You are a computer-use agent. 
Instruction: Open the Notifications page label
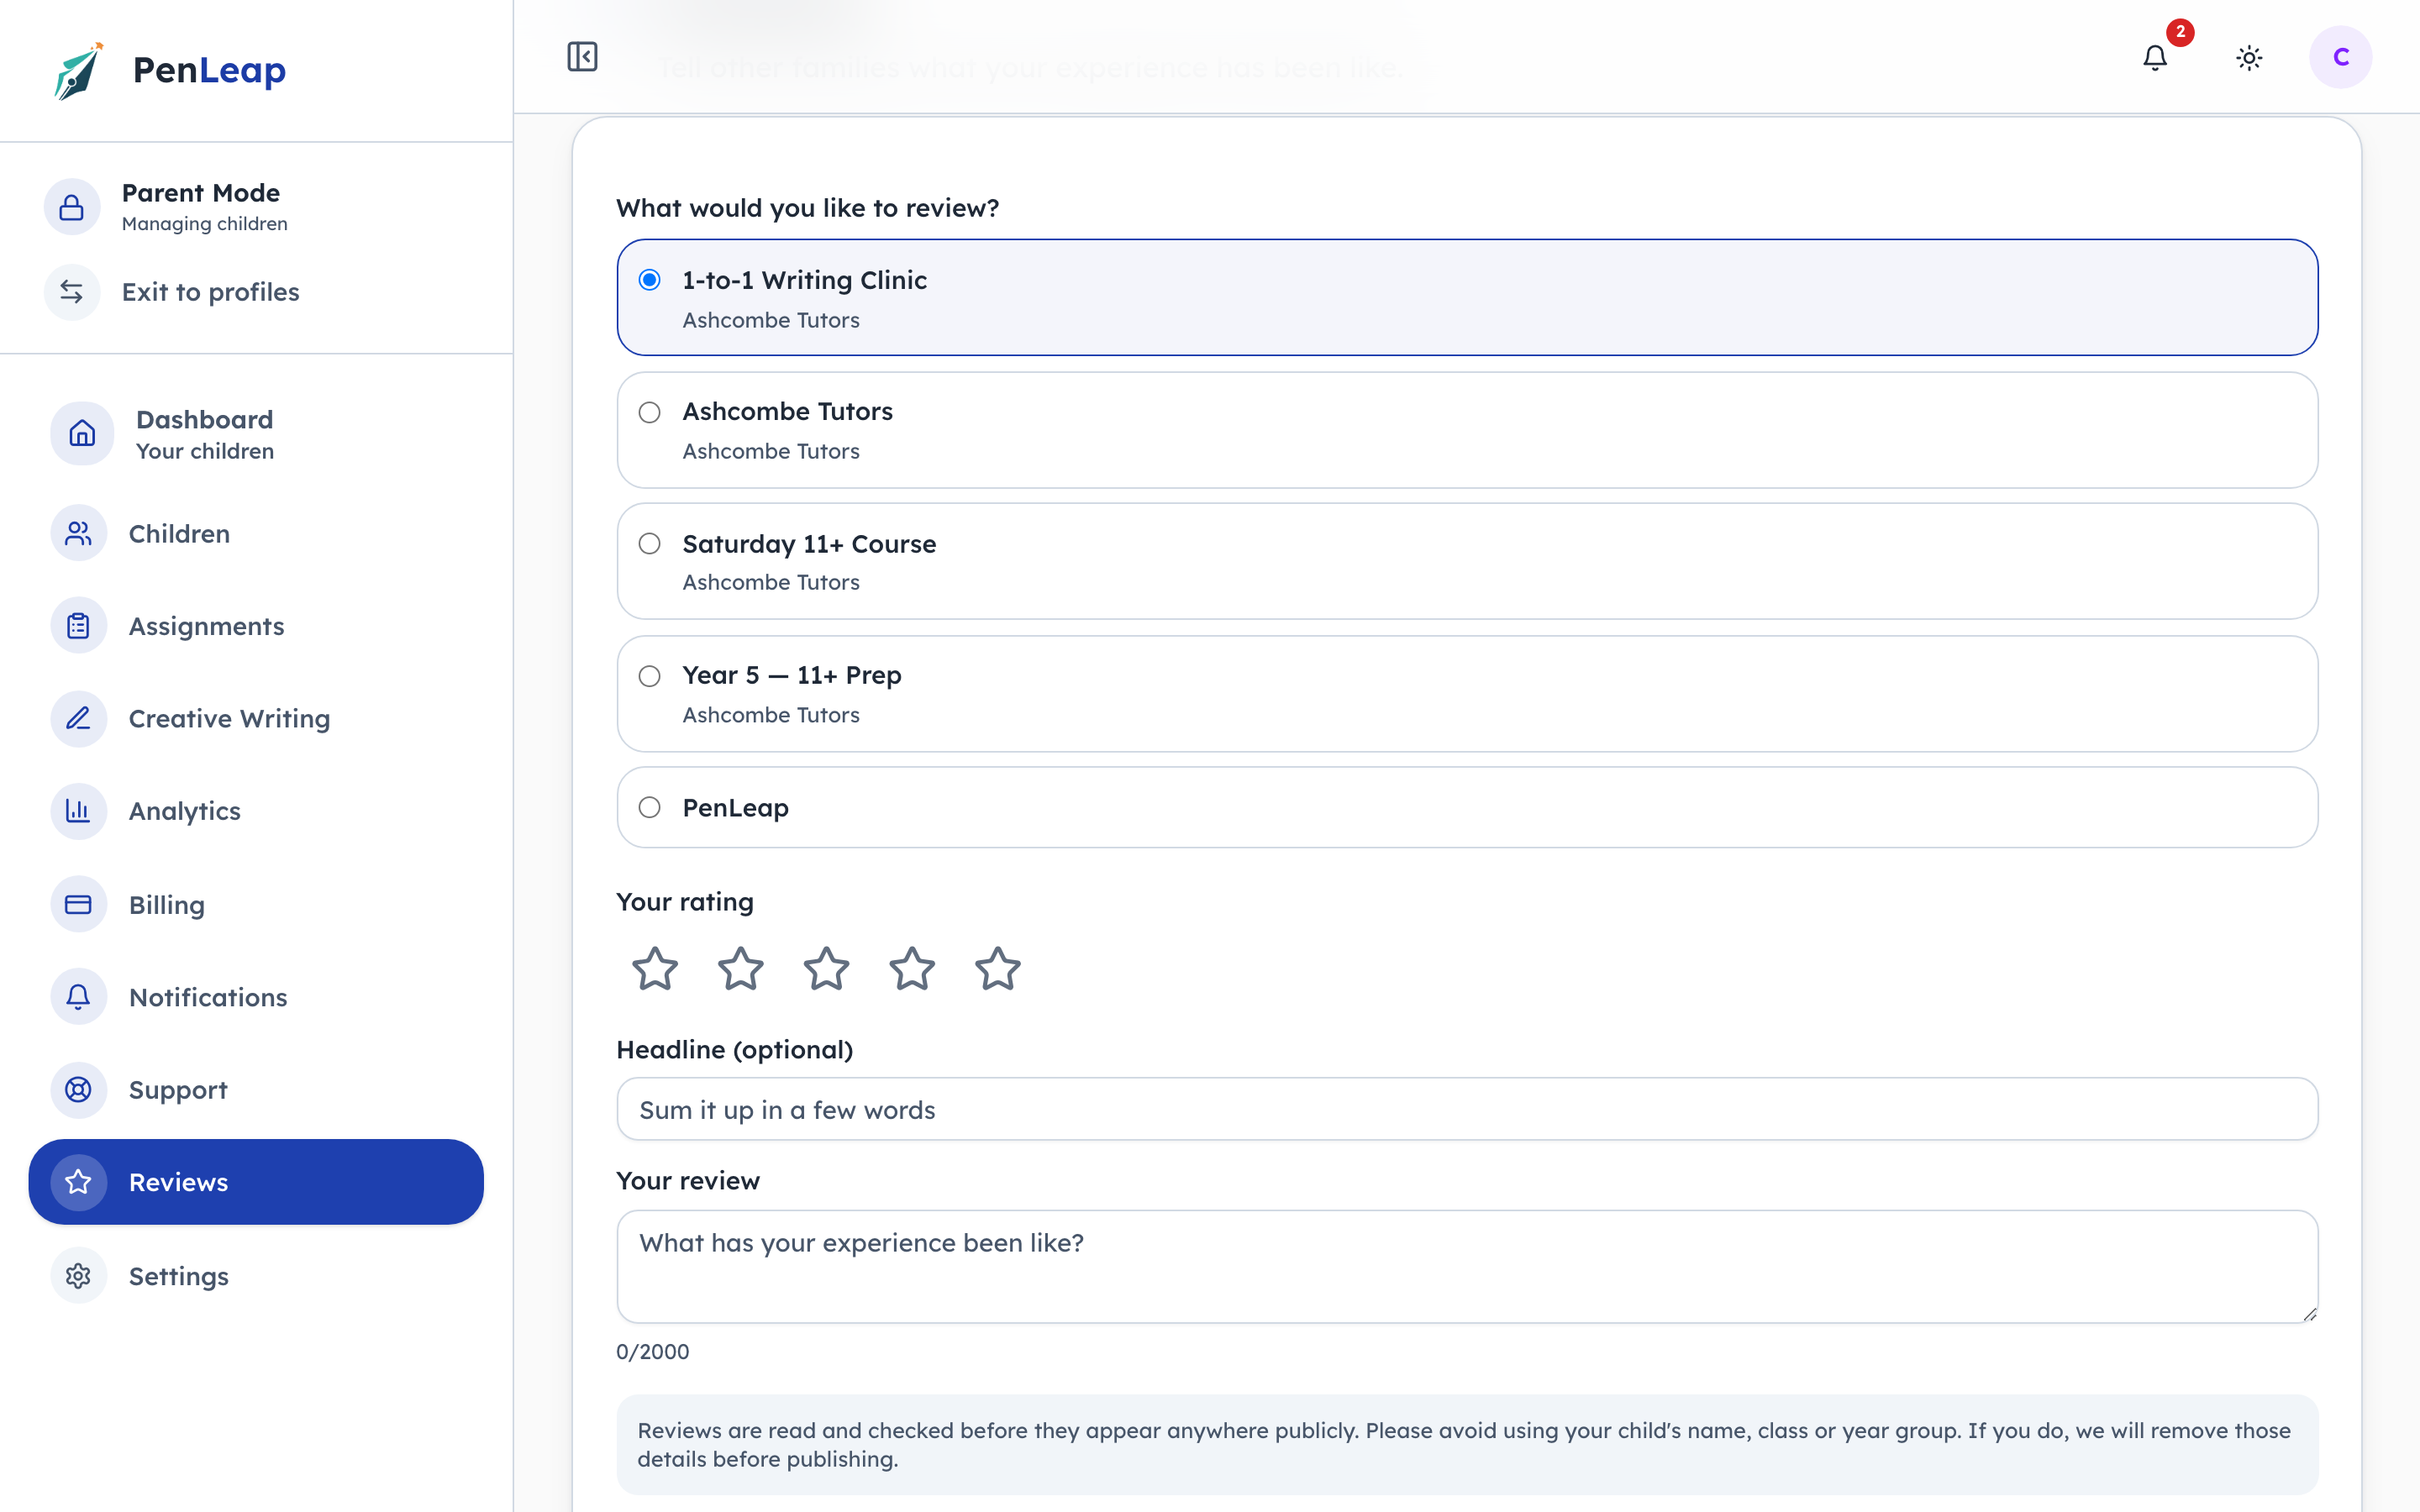coord(208,997)
